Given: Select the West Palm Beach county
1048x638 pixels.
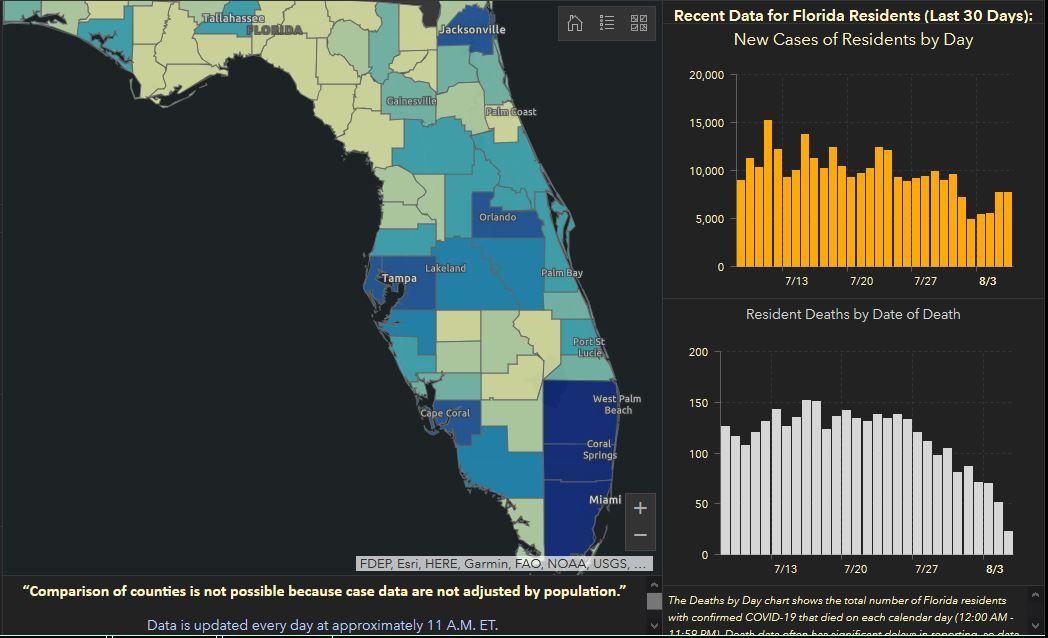Looking at the screenshot, I should click(580, 410).
